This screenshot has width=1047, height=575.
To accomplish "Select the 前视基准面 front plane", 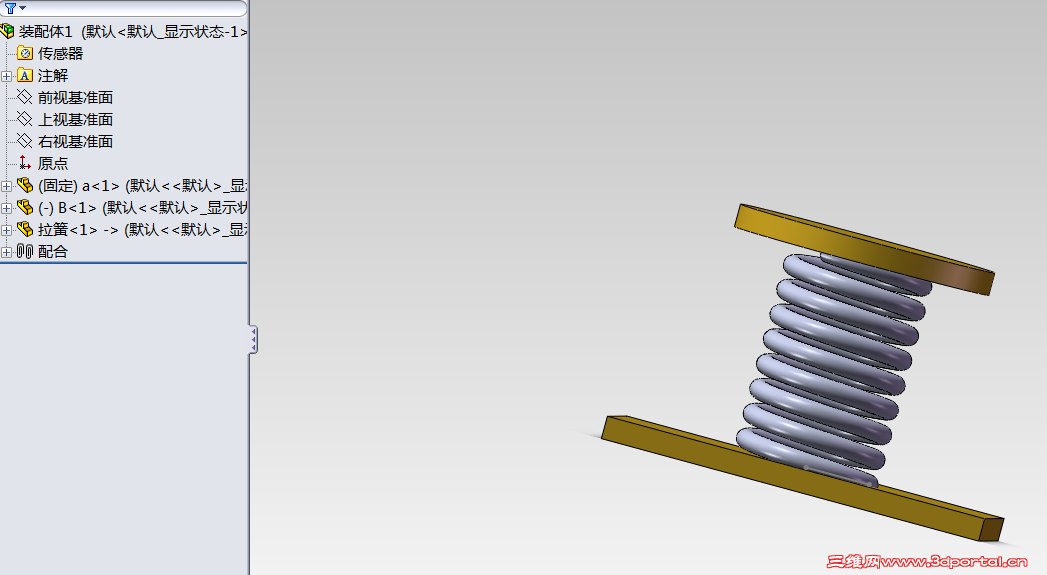I will [x=75, y=98].
